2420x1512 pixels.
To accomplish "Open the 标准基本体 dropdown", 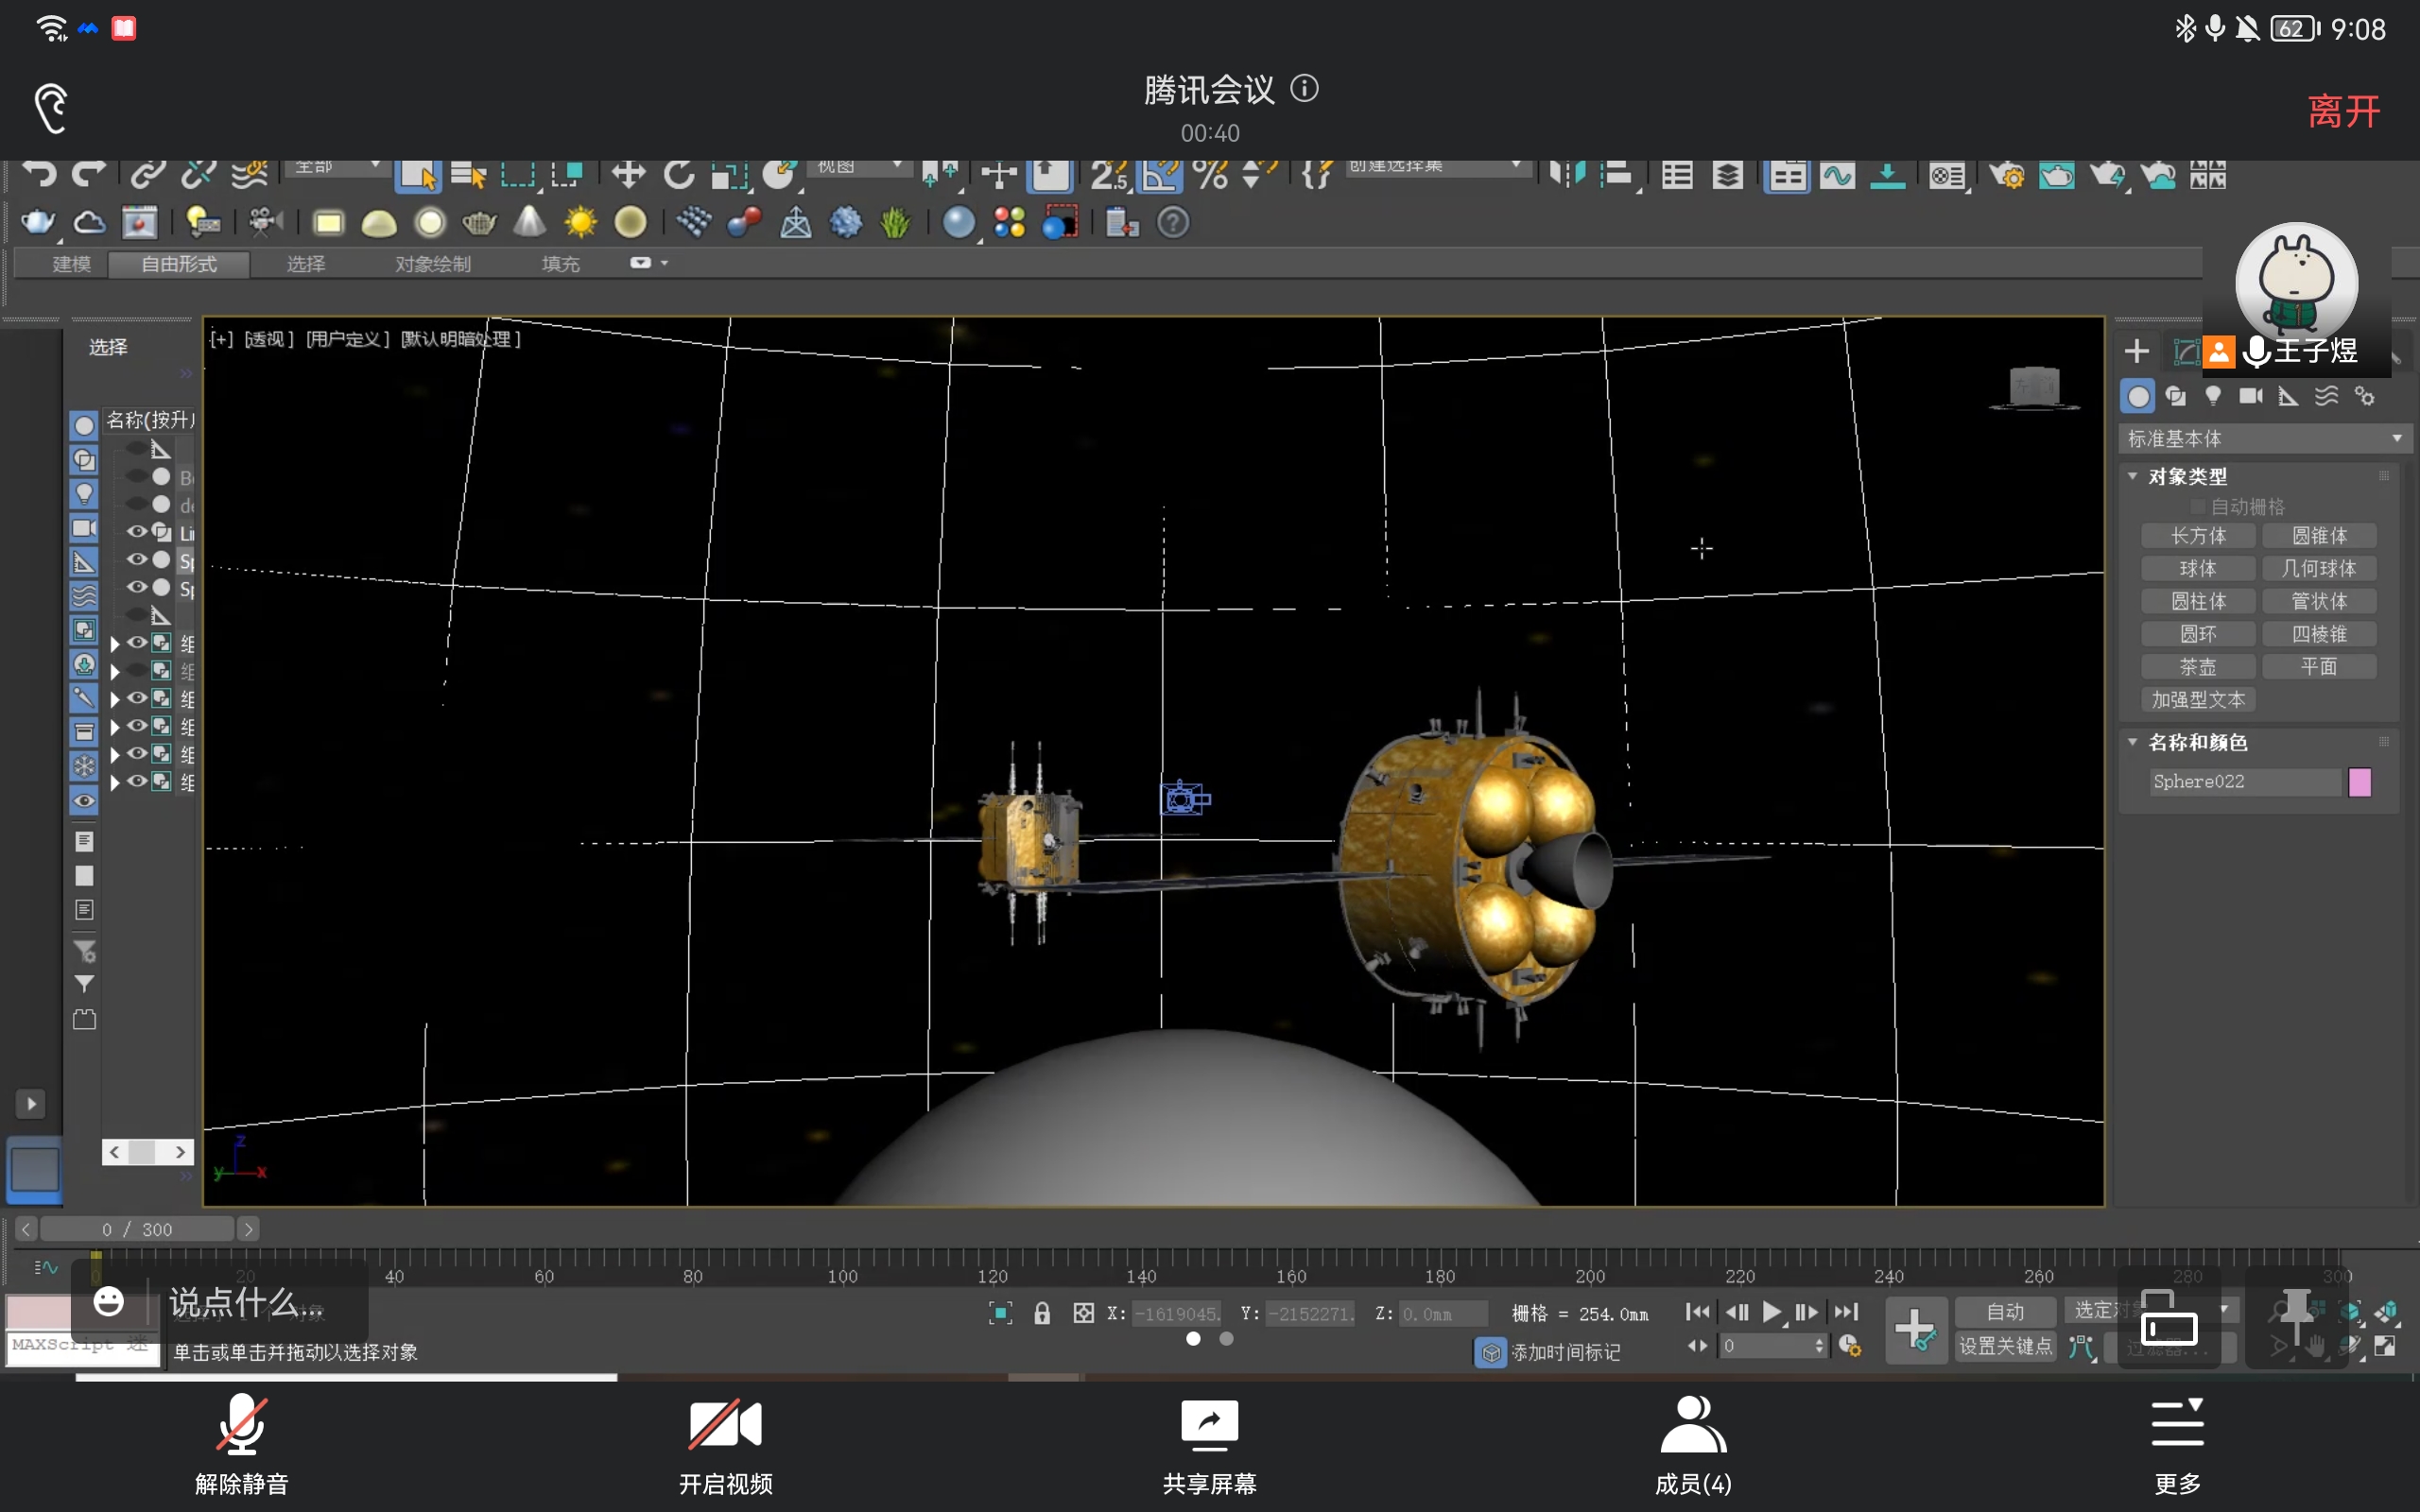I will pos(2264,439).
